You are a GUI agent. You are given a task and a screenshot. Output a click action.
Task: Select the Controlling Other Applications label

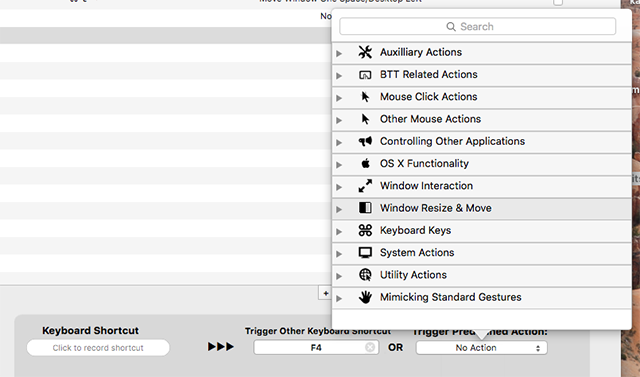[x=452, y=141]
